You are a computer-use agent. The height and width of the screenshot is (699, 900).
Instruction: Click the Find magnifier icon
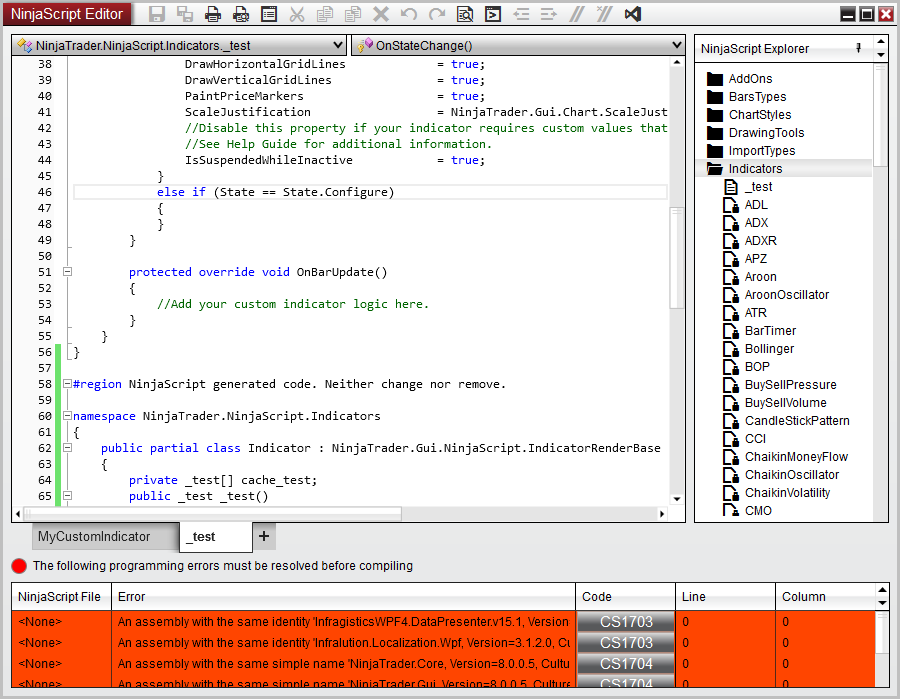[465, 14]
